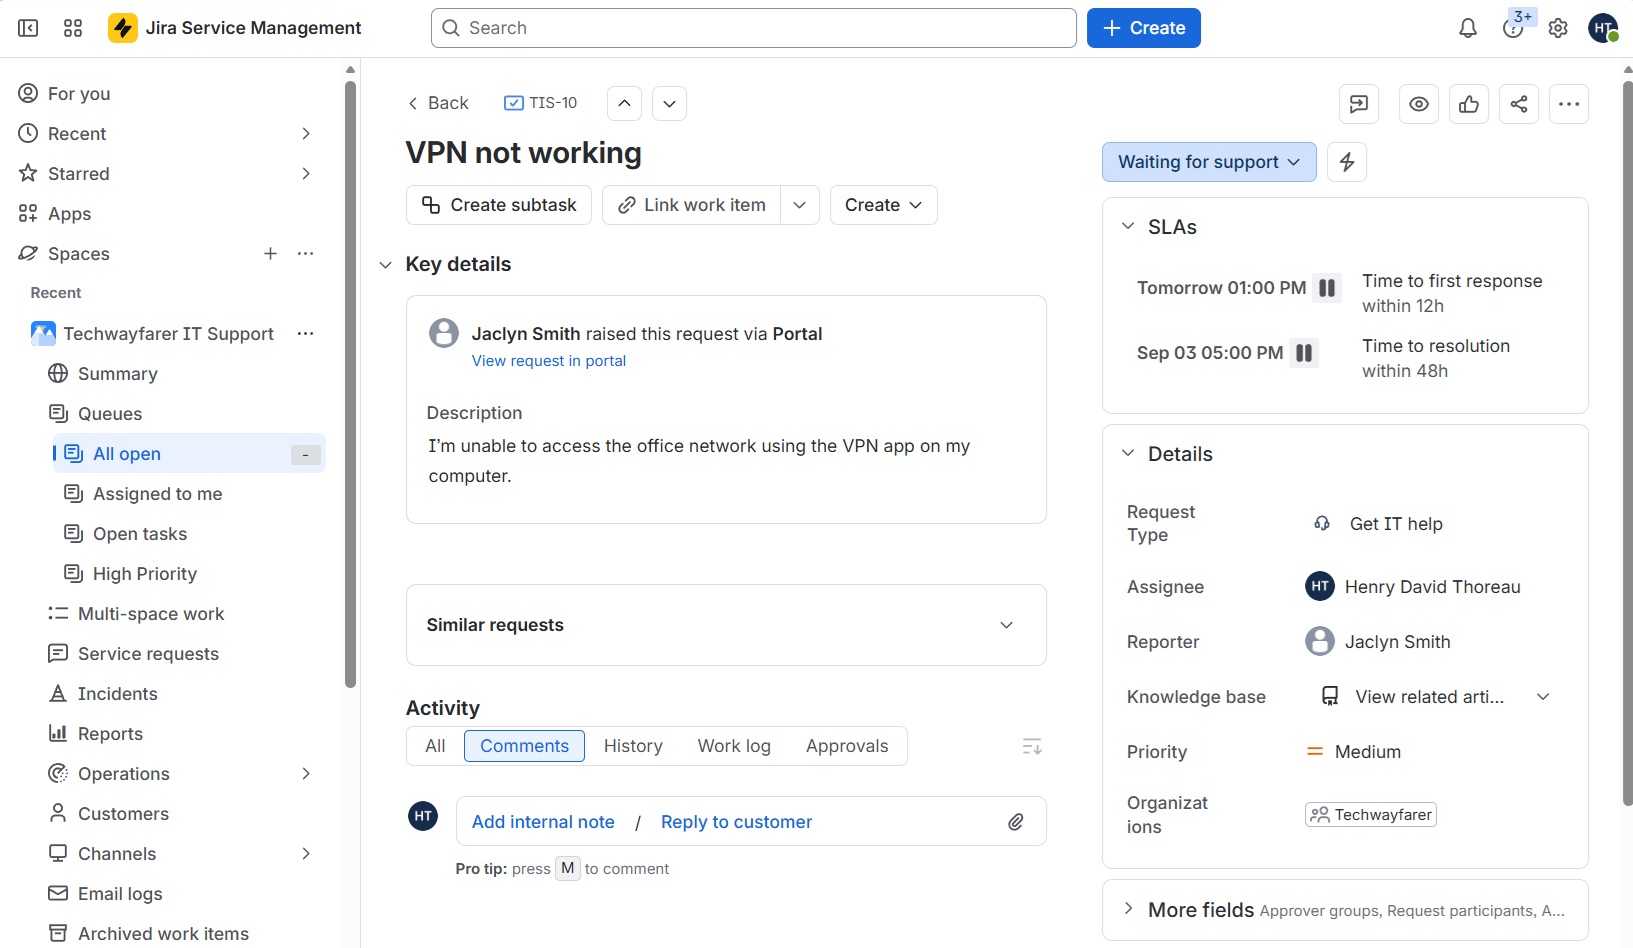Click View request in portal link
Viewport: 1633px width, 948px height.
pyautogui.click(x=549, y=361)
